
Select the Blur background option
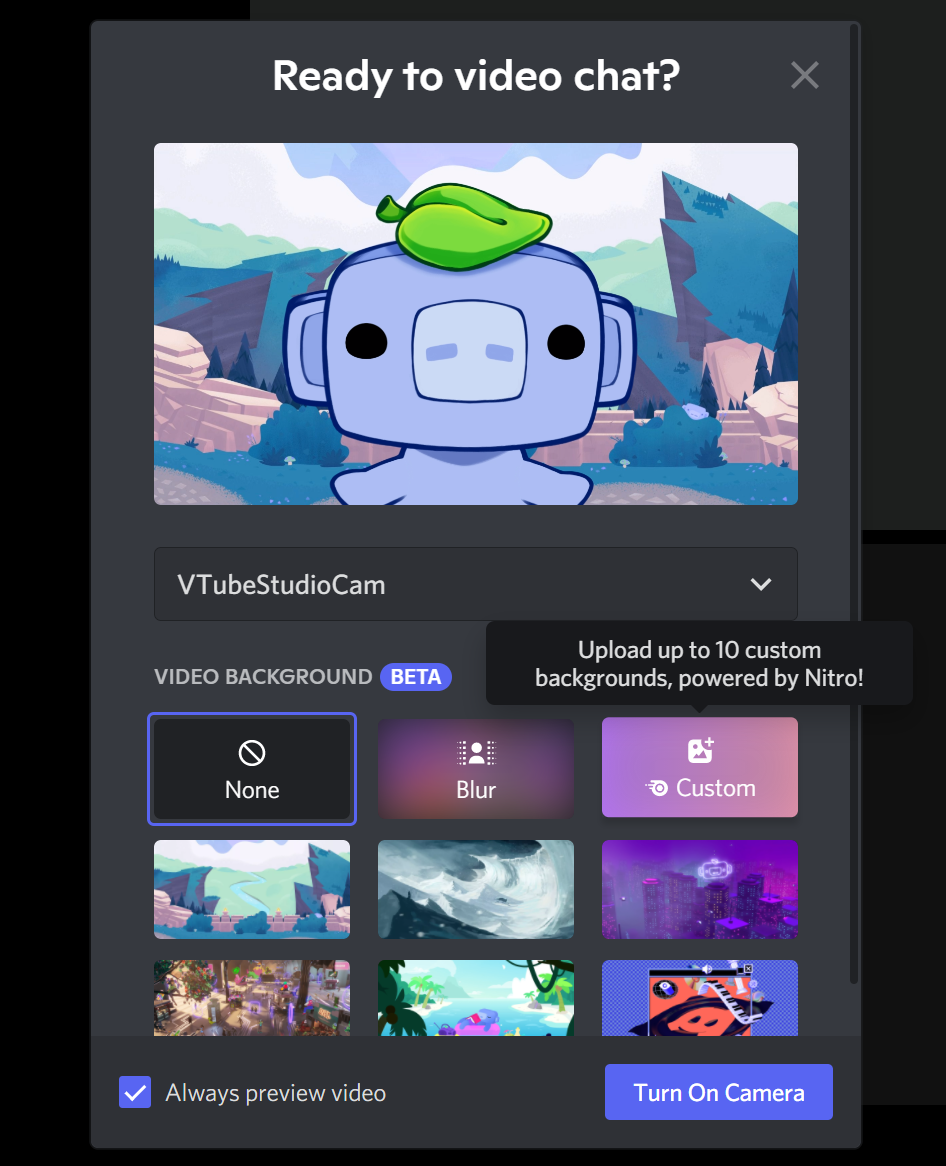[x=476, y=768]
